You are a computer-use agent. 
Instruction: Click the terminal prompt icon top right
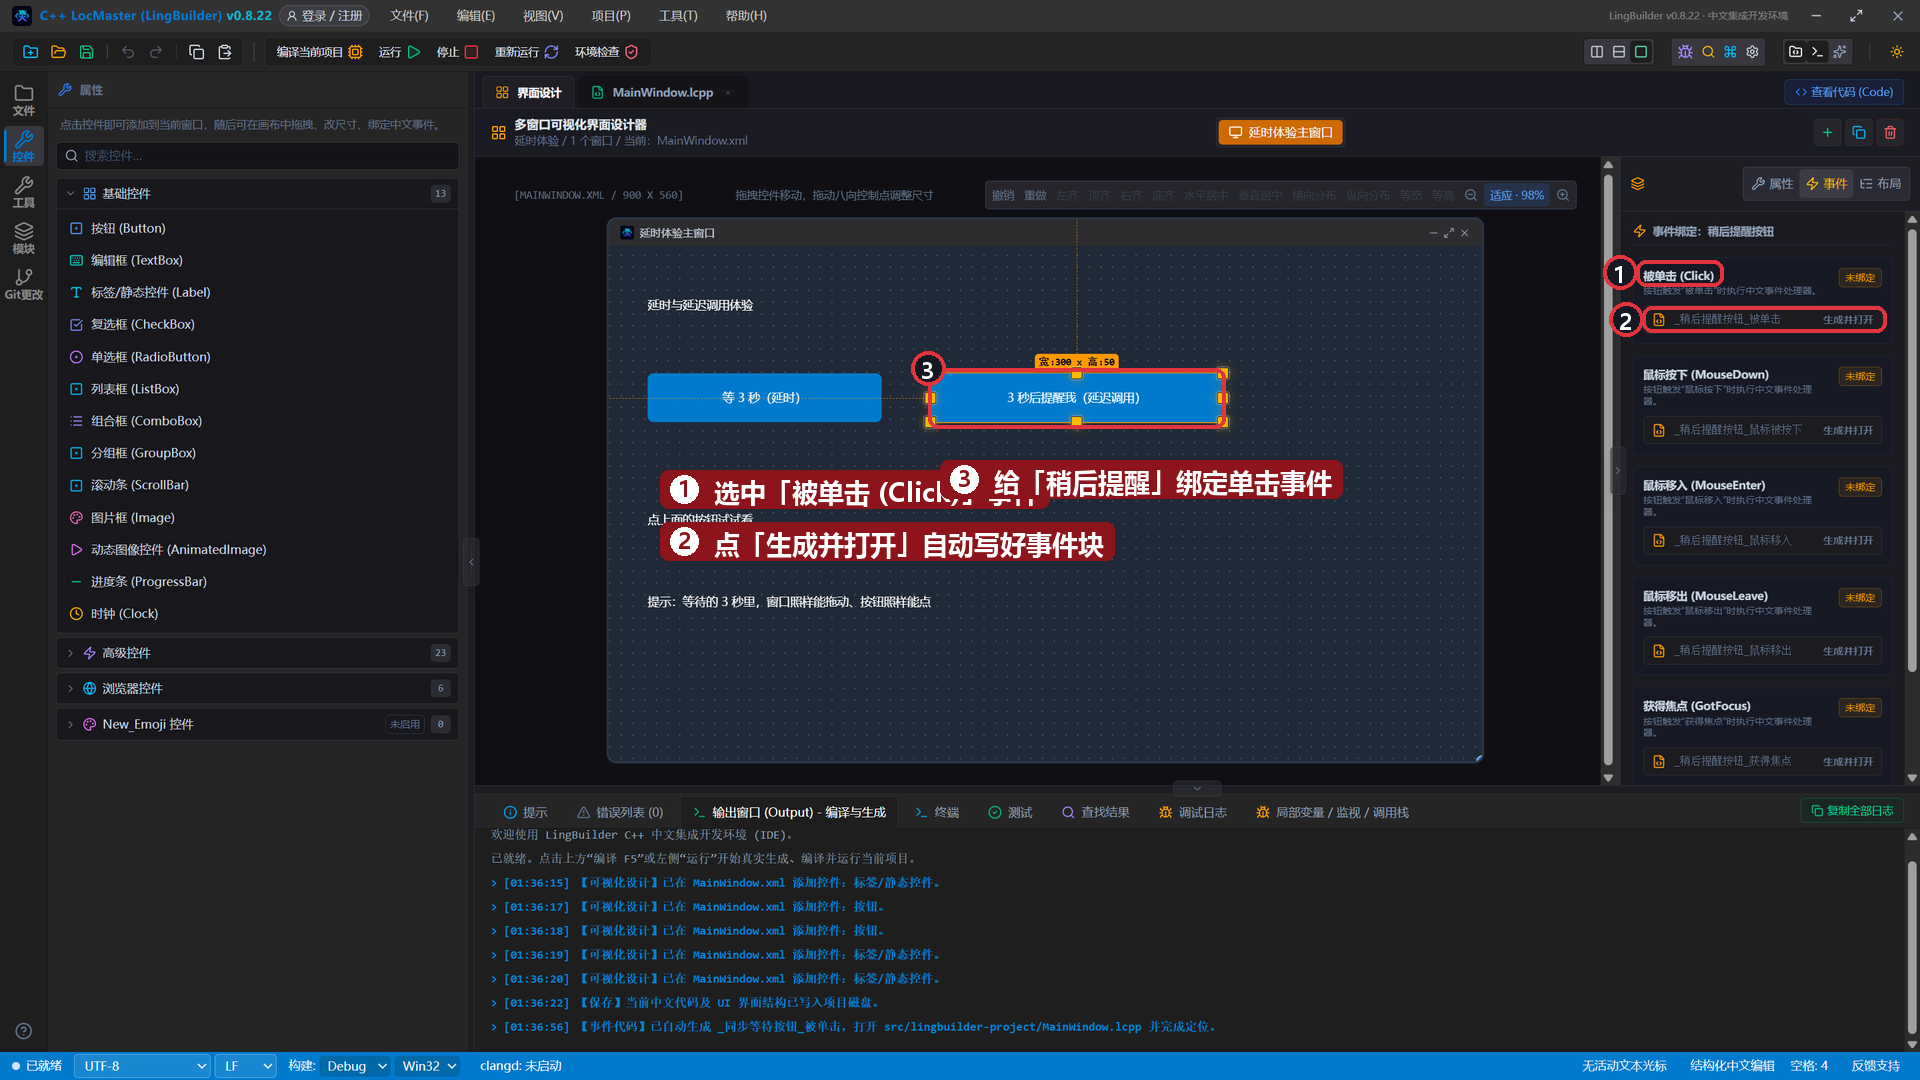(1818, 52)
